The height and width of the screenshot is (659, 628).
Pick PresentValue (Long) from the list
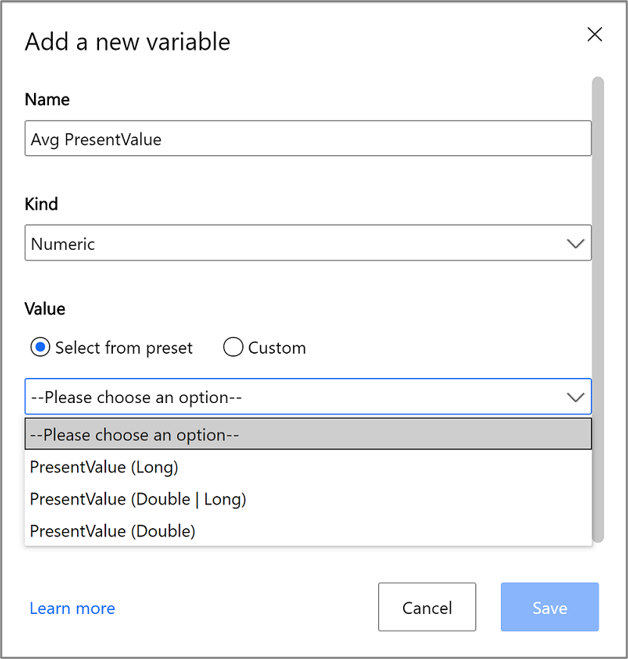[x=104, y=467]
